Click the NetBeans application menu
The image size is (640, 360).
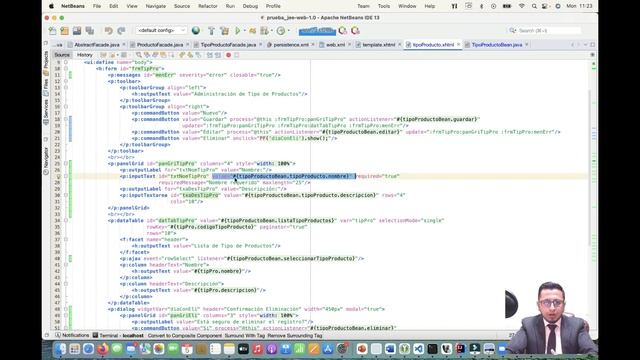(73, 6)
